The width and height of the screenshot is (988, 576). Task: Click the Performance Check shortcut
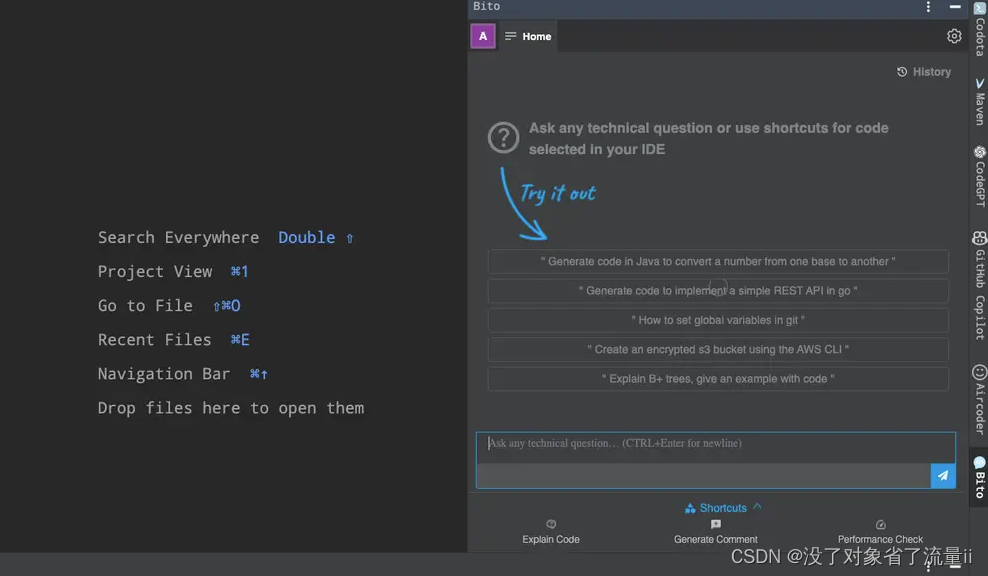click(x=880, y=533)
